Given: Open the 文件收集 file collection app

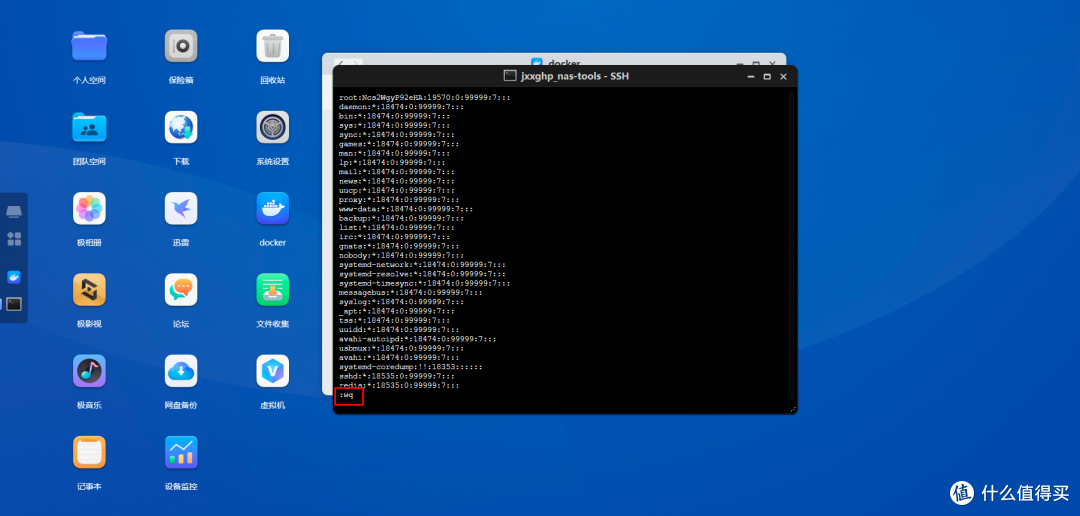Looking at the screenshot, I should tap(272, 290).
